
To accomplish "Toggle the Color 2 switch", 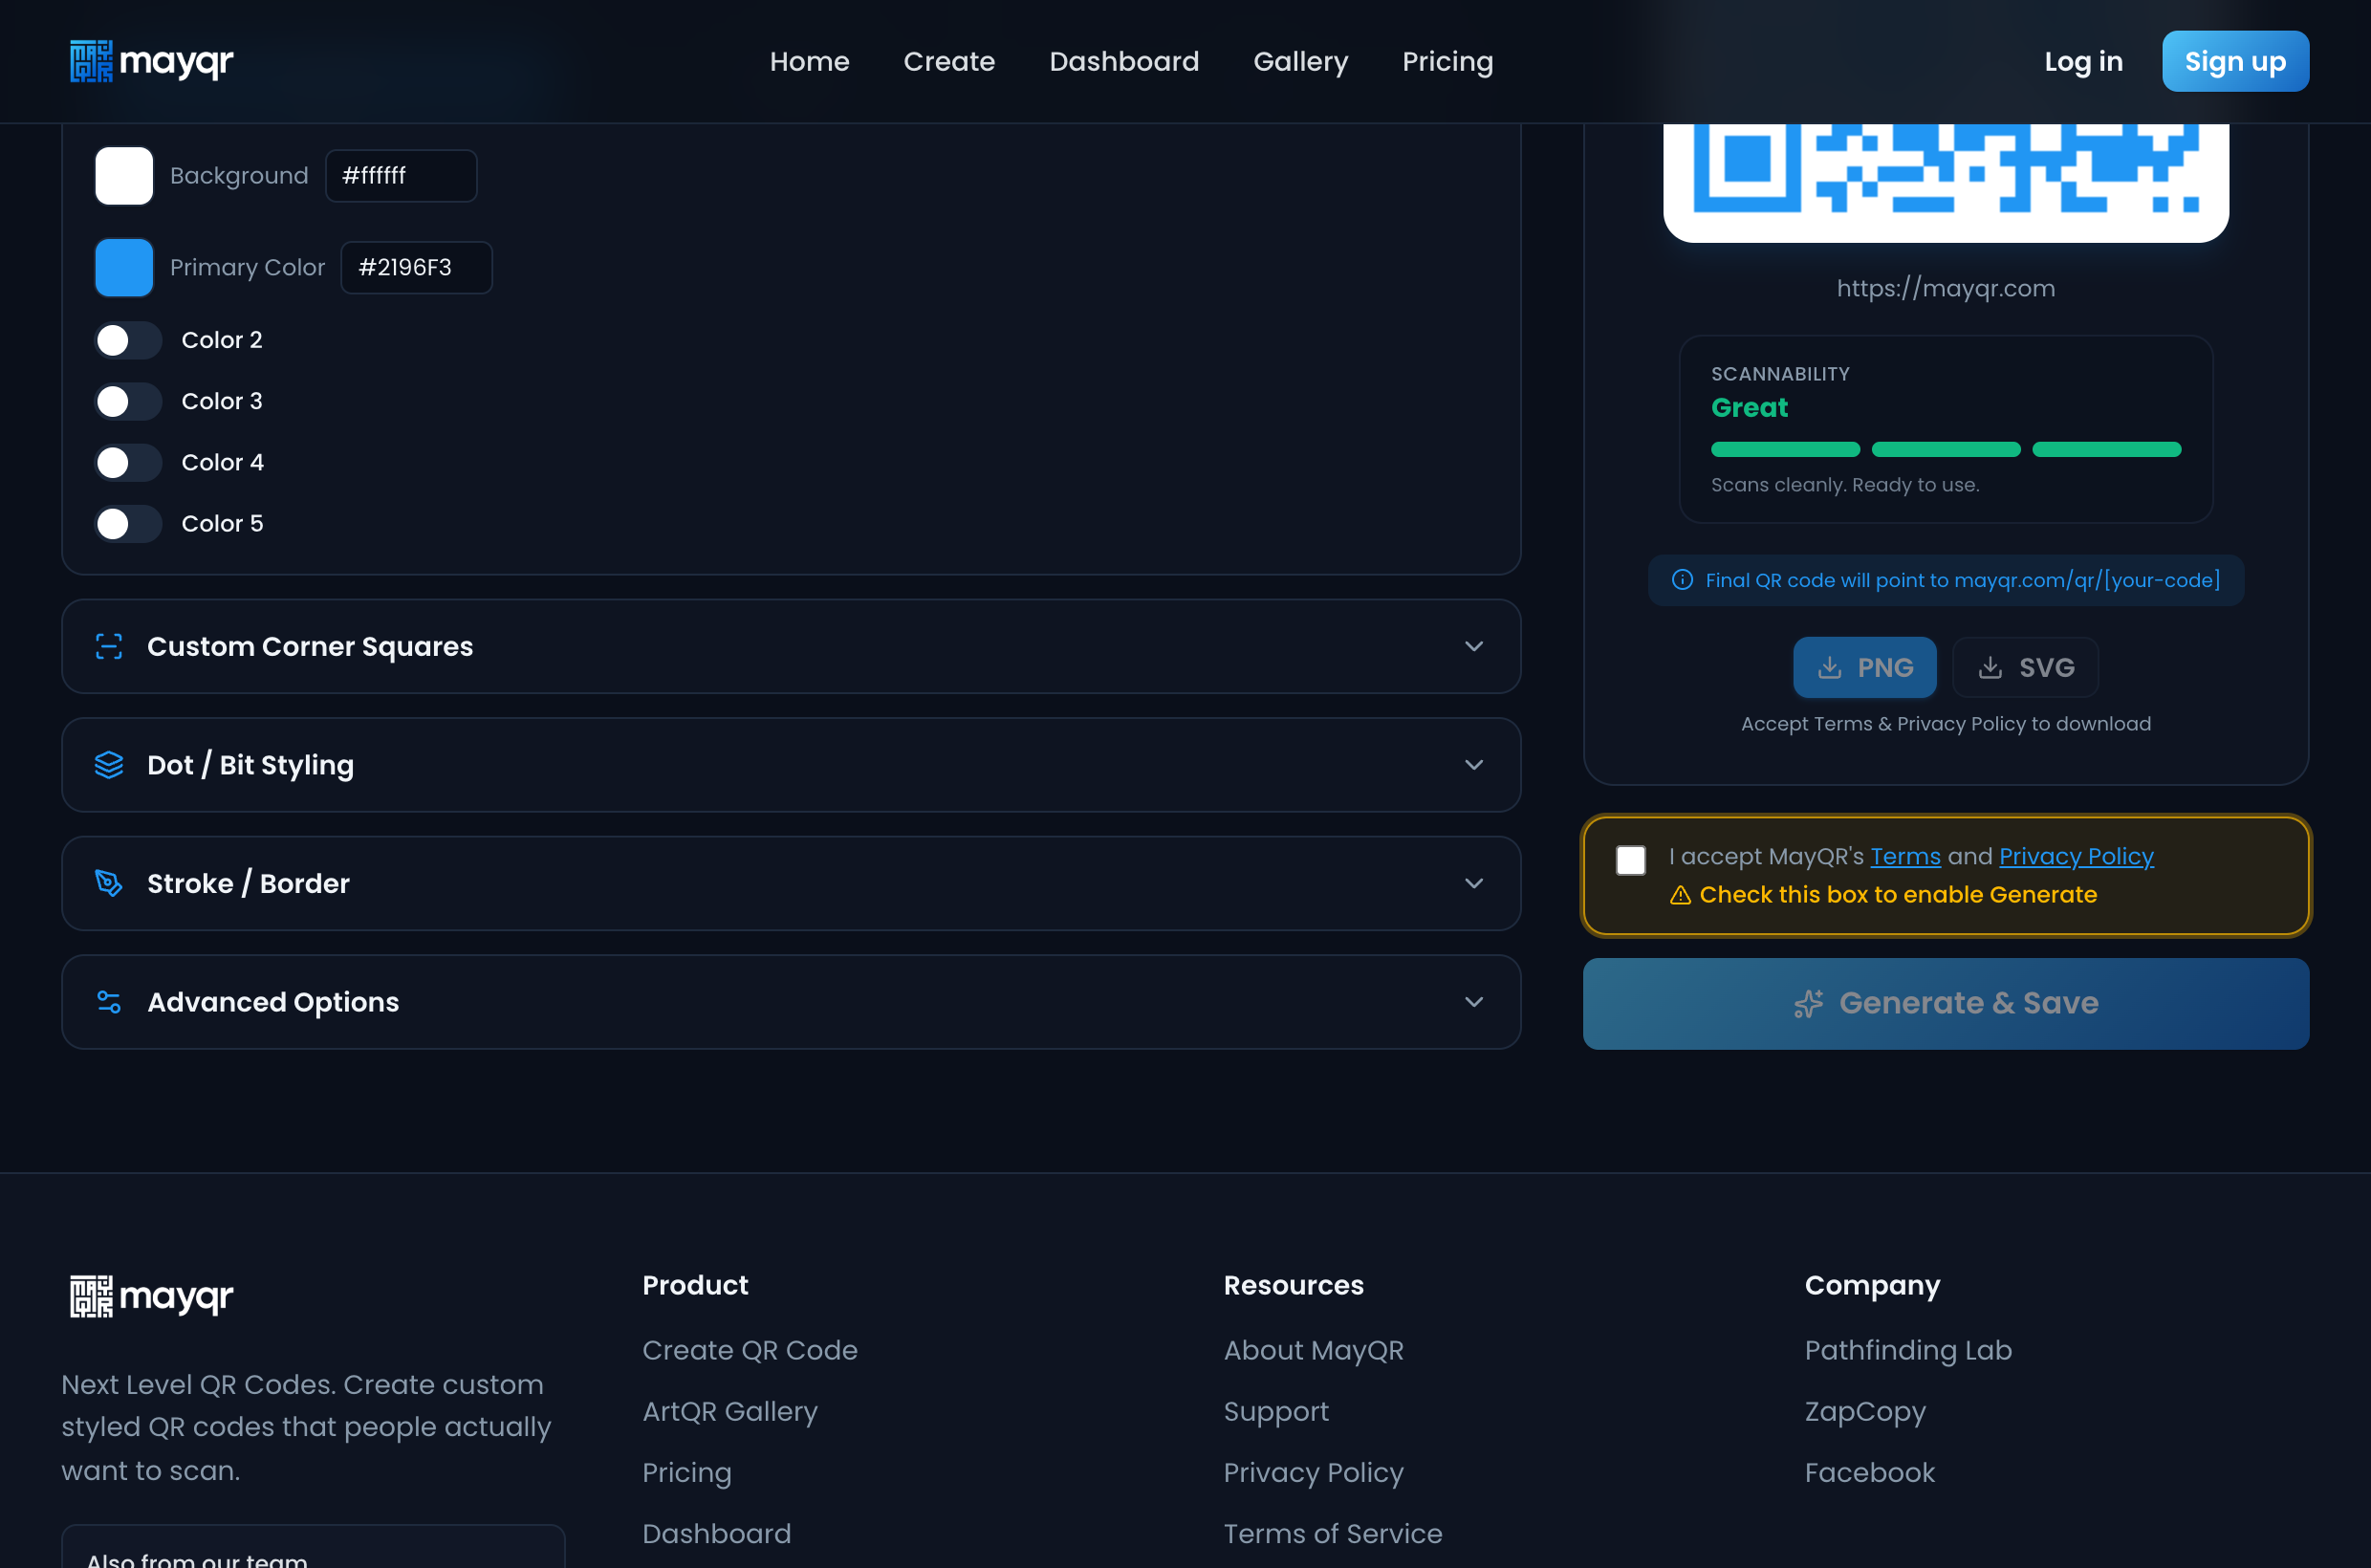I will click(128, 340).
